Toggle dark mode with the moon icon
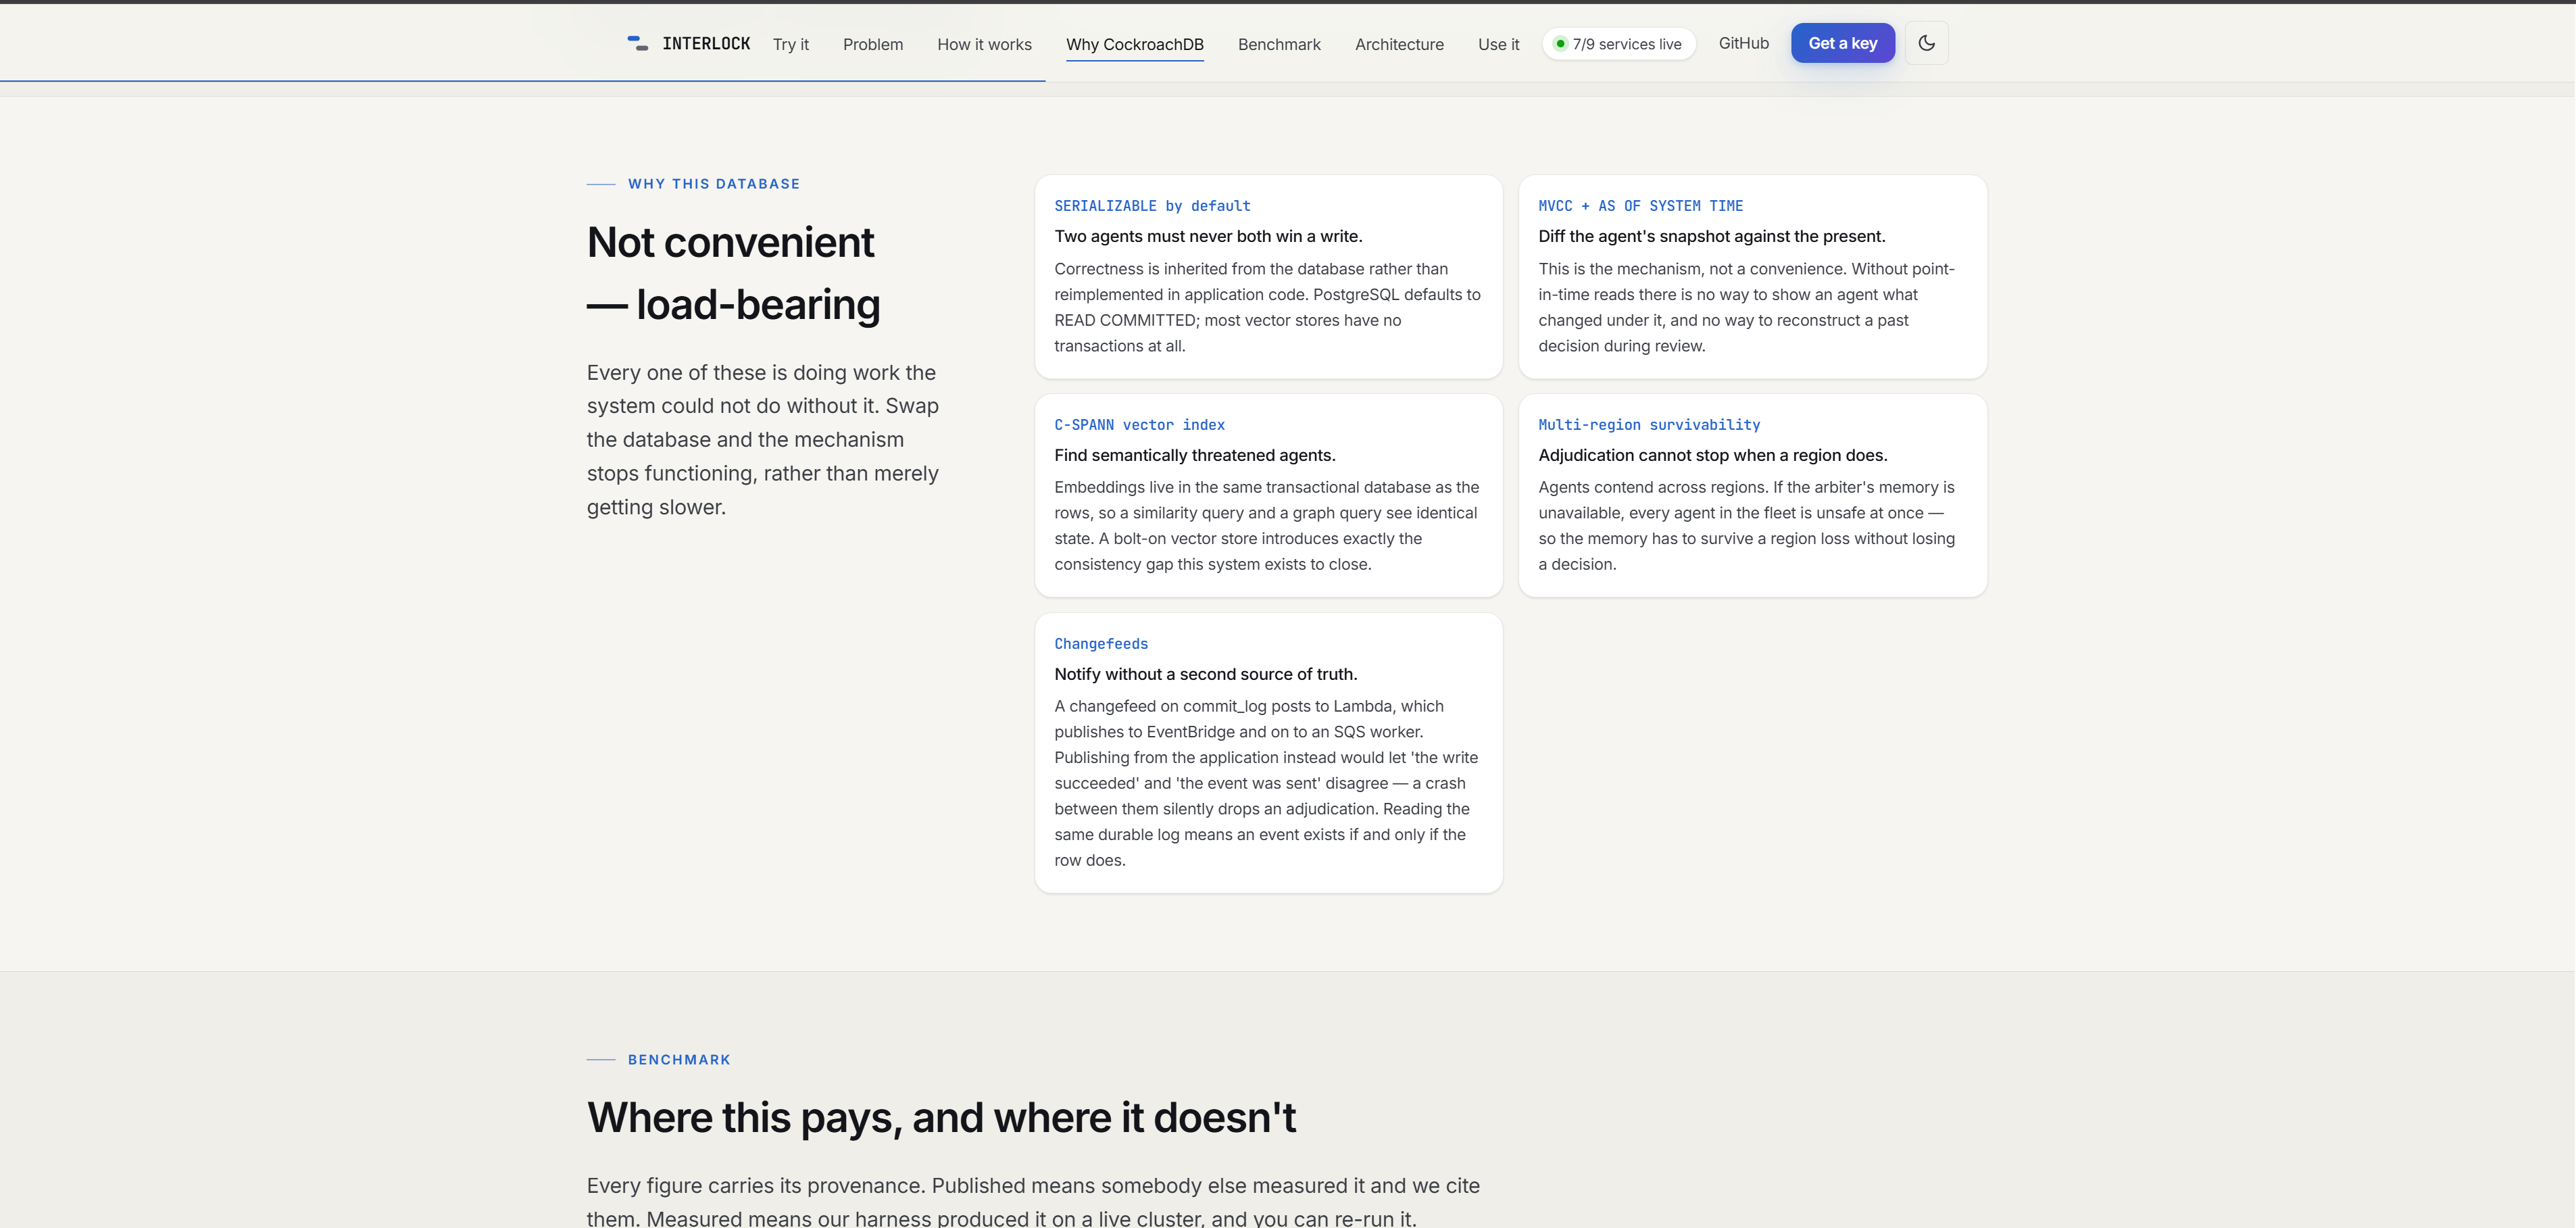 pos(1926,43)
